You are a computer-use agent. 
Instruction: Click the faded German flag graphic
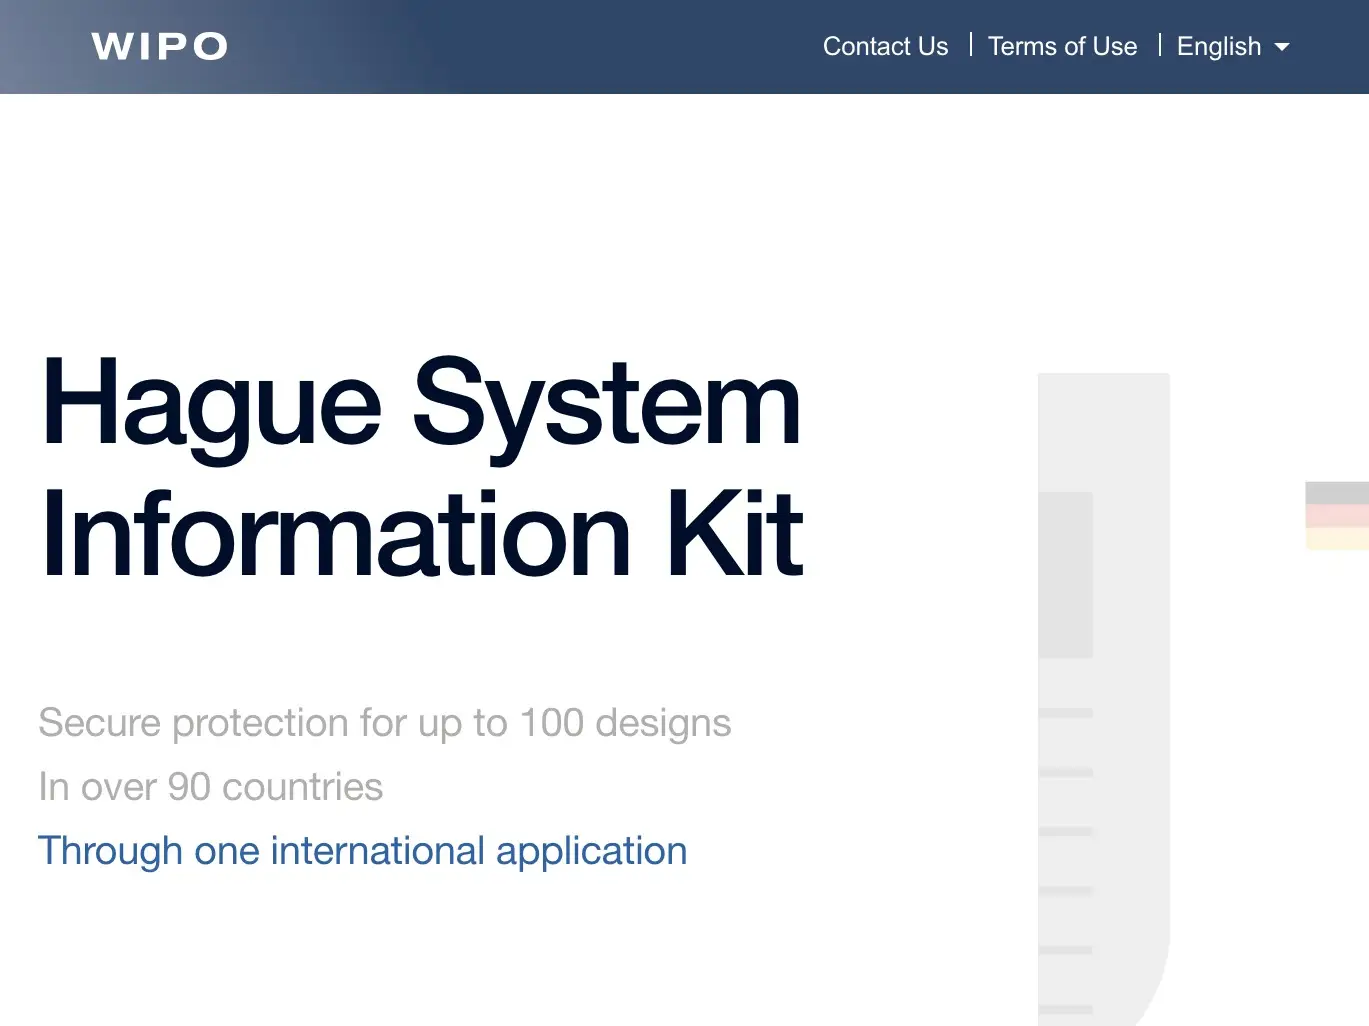tap(1337, 515)
